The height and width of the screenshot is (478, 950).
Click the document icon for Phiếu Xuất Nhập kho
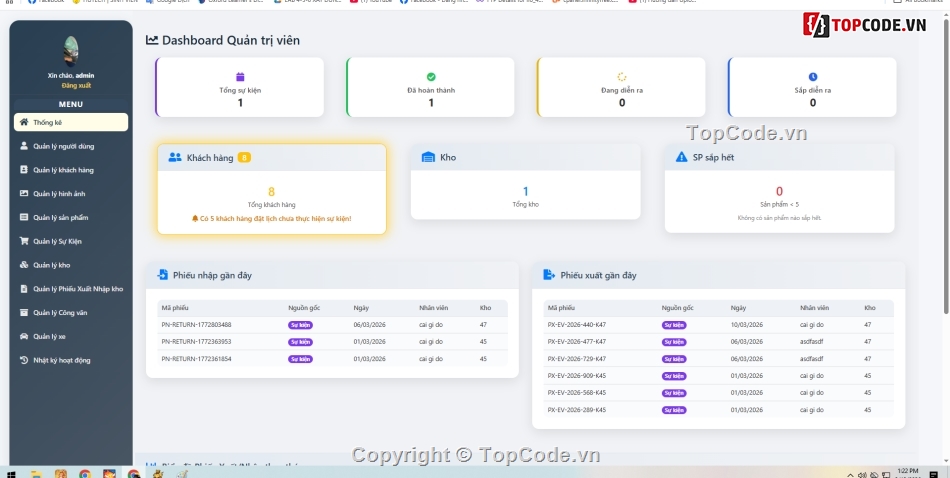click(x=24, y=289)
